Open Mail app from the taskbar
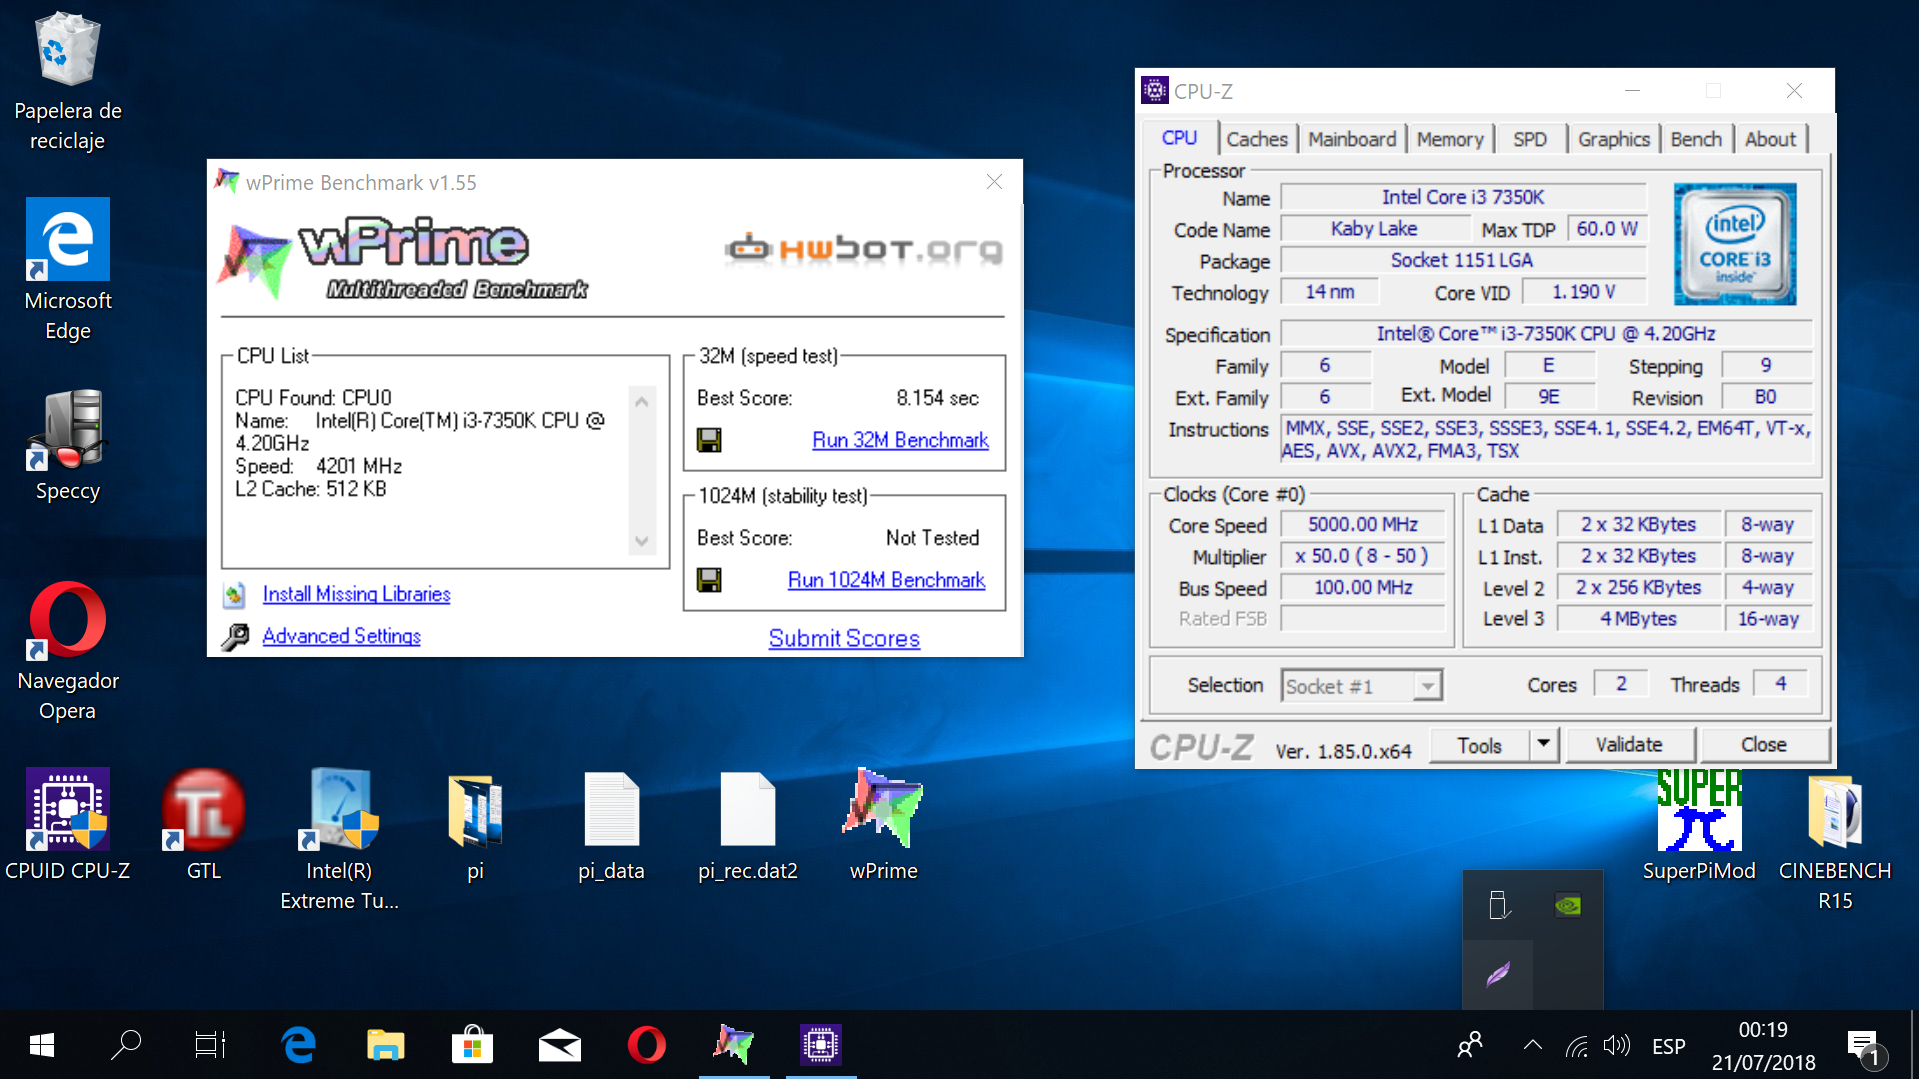The width and height of the screenshot is (1919, 1079). pos(559,1045)
